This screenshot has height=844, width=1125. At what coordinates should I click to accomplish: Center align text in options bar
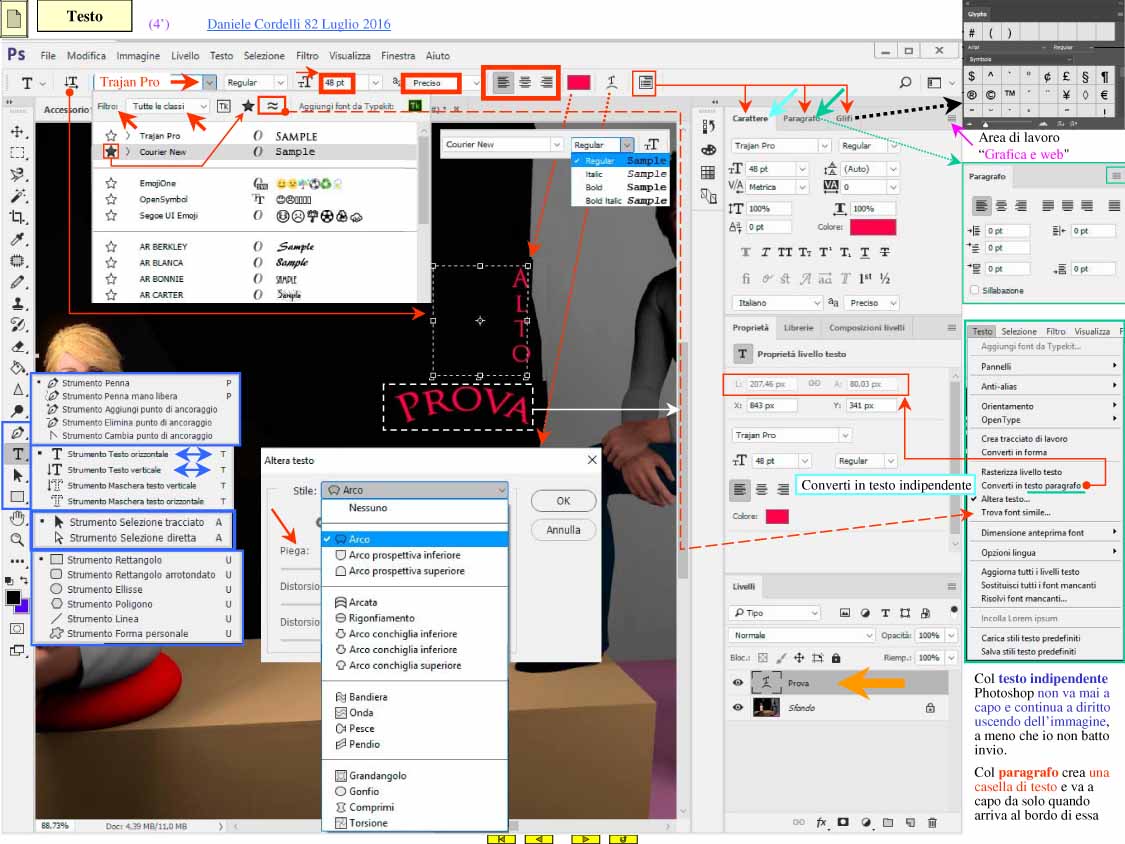pos(525,83)
